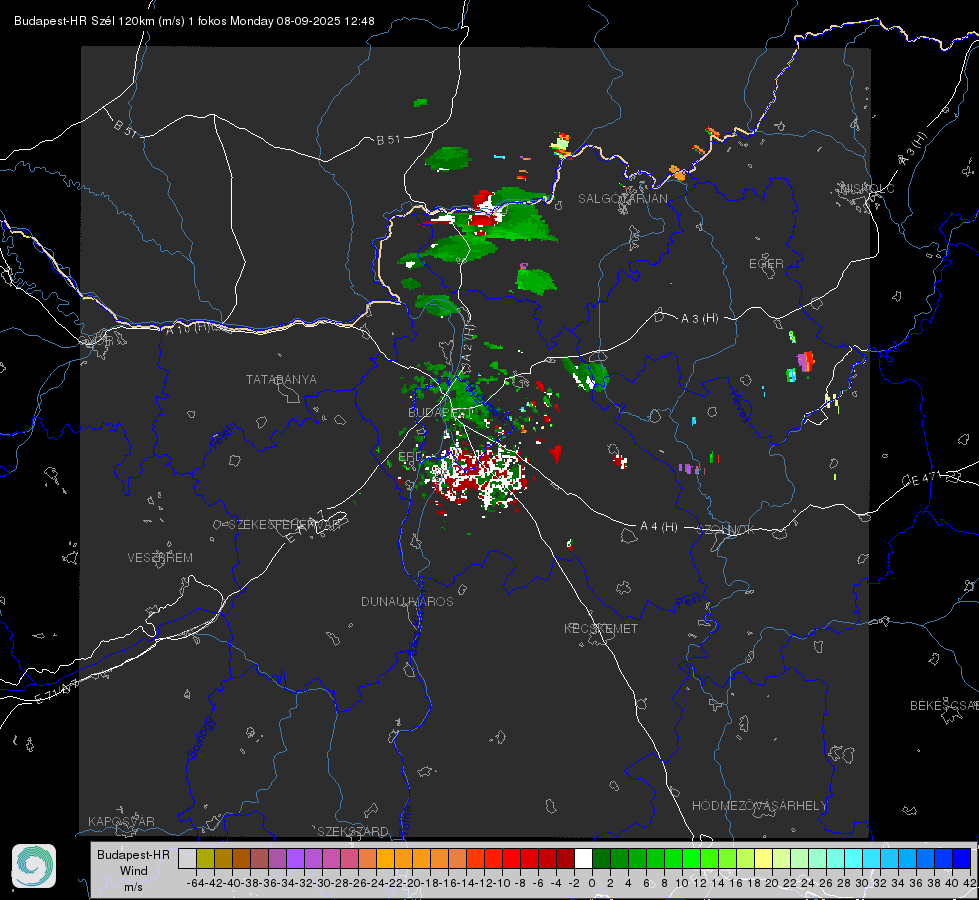
Task: Click the dark blue swatch above 42
Action: pos(962,858)
